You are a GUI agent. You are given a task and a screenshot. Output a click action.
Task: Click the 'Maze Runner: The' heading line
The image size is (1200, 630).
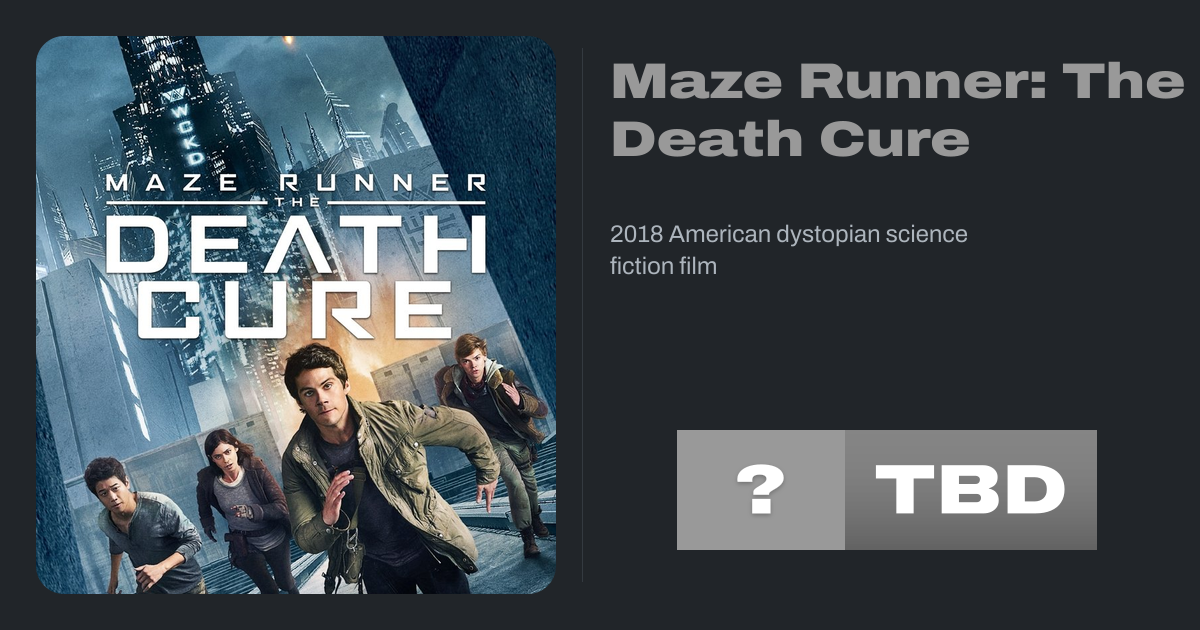(x=897, y=82)
